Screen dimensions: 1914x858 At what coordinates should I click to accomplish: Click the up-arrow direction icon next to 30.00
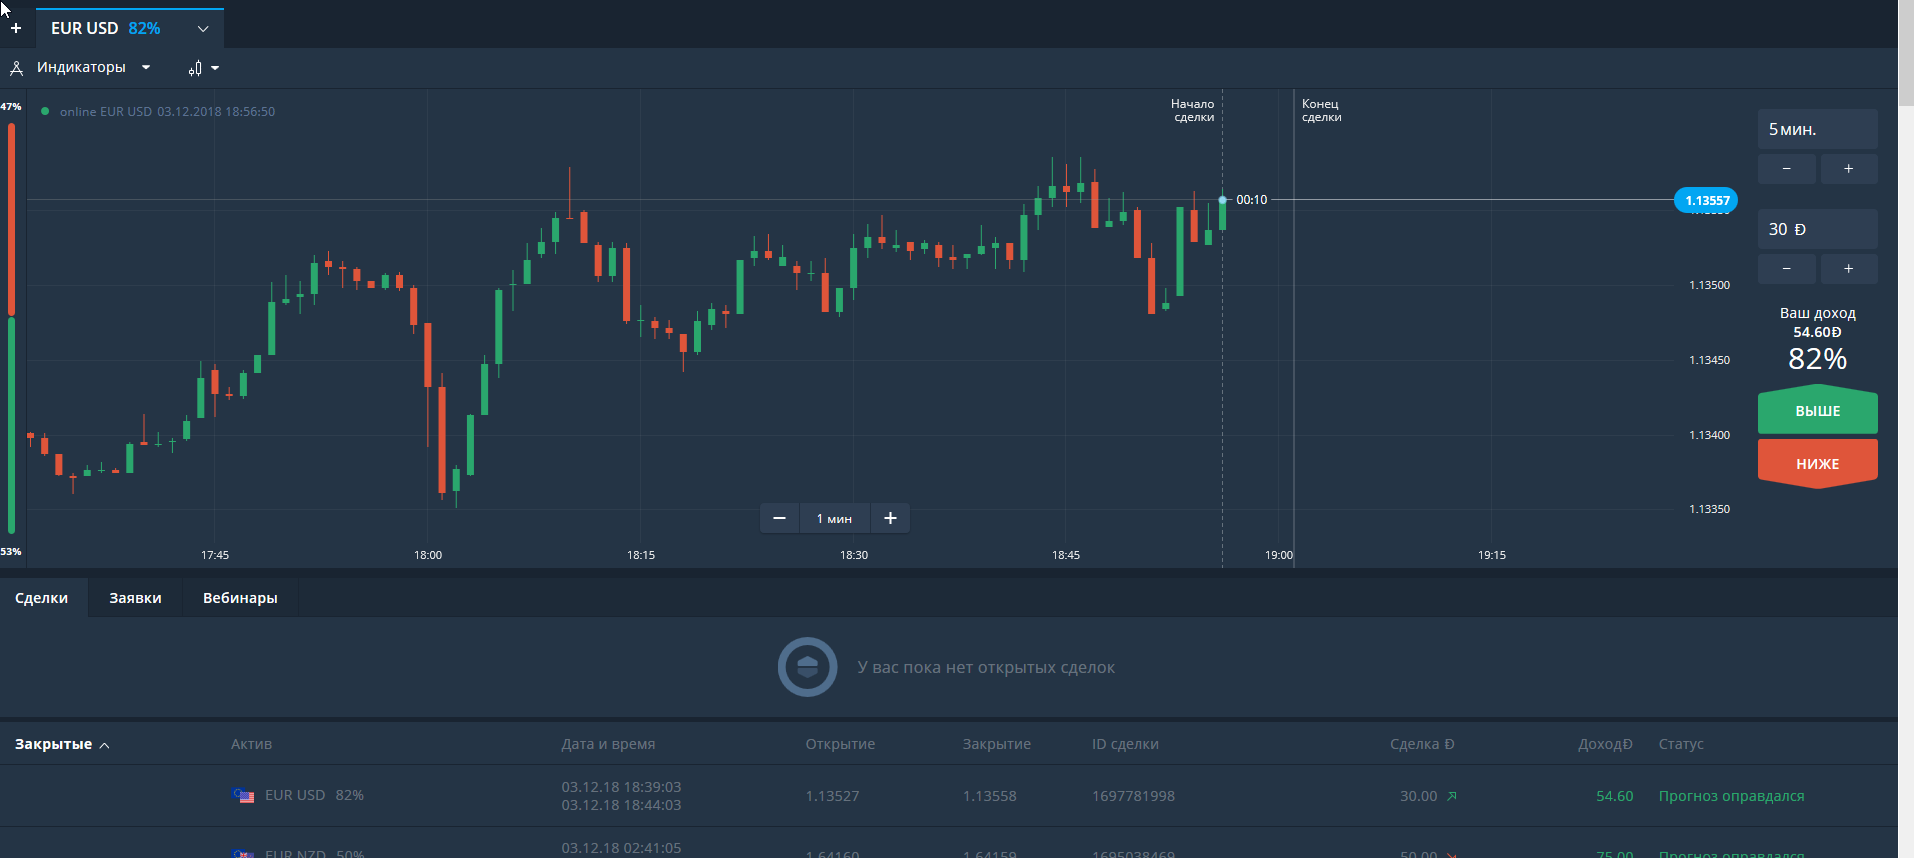[1452, 796]
